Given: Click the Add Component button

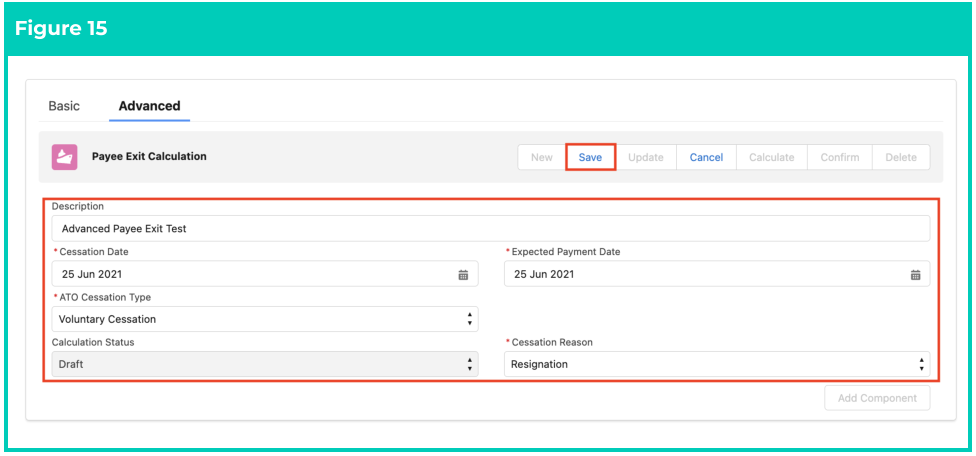Looking at the screenshot, I should tap(877, 398).
